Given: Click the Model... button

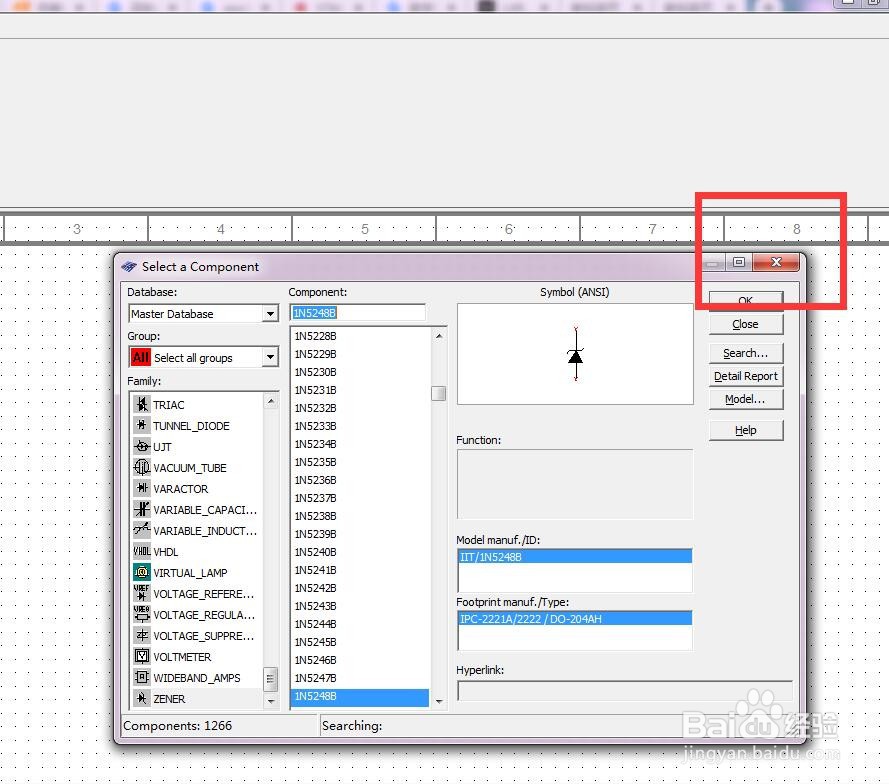Looking at the screenshot, I should pyautogui.click(x=746, y=399).
